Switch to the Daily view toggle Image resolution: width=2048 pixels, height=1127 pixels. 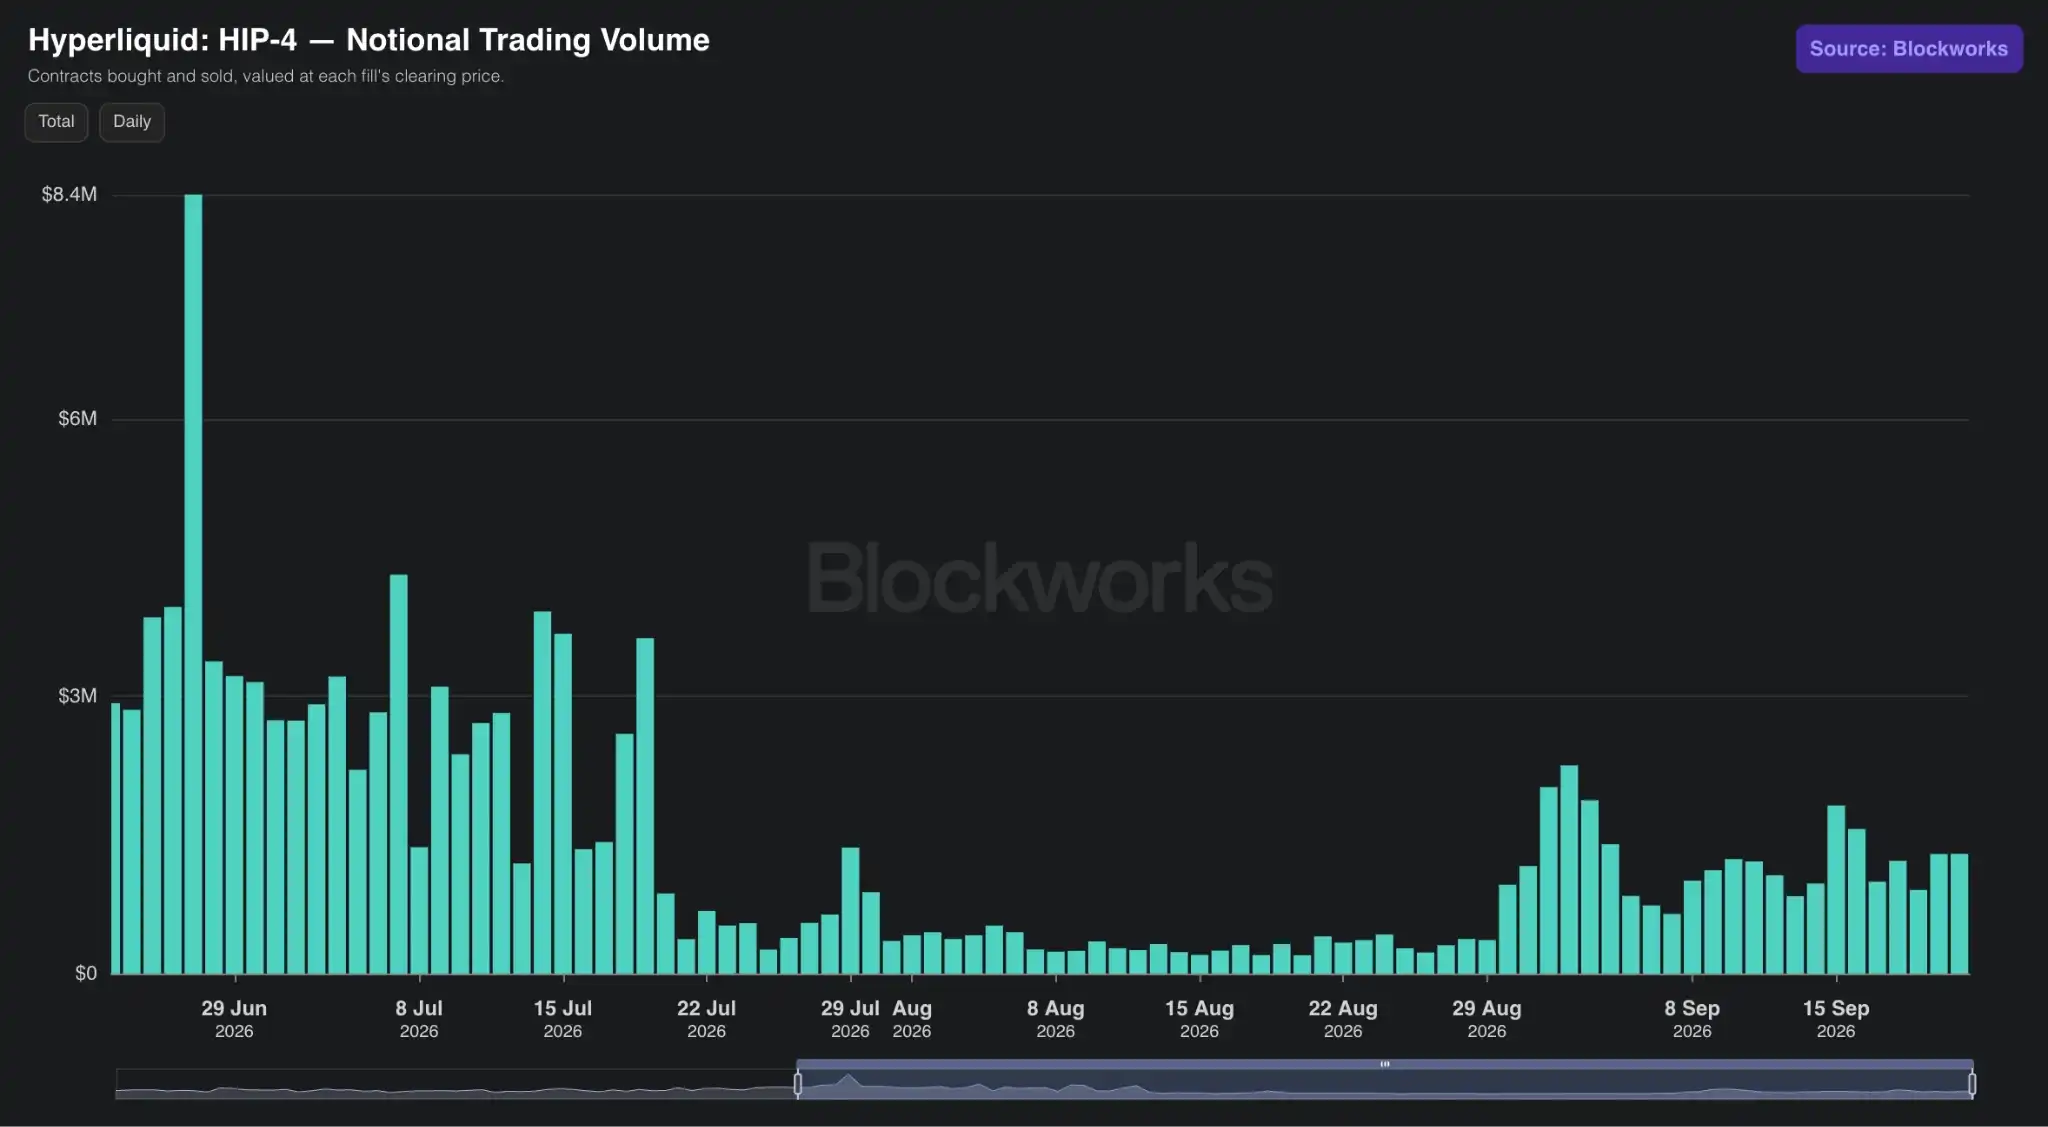(132, 122)
